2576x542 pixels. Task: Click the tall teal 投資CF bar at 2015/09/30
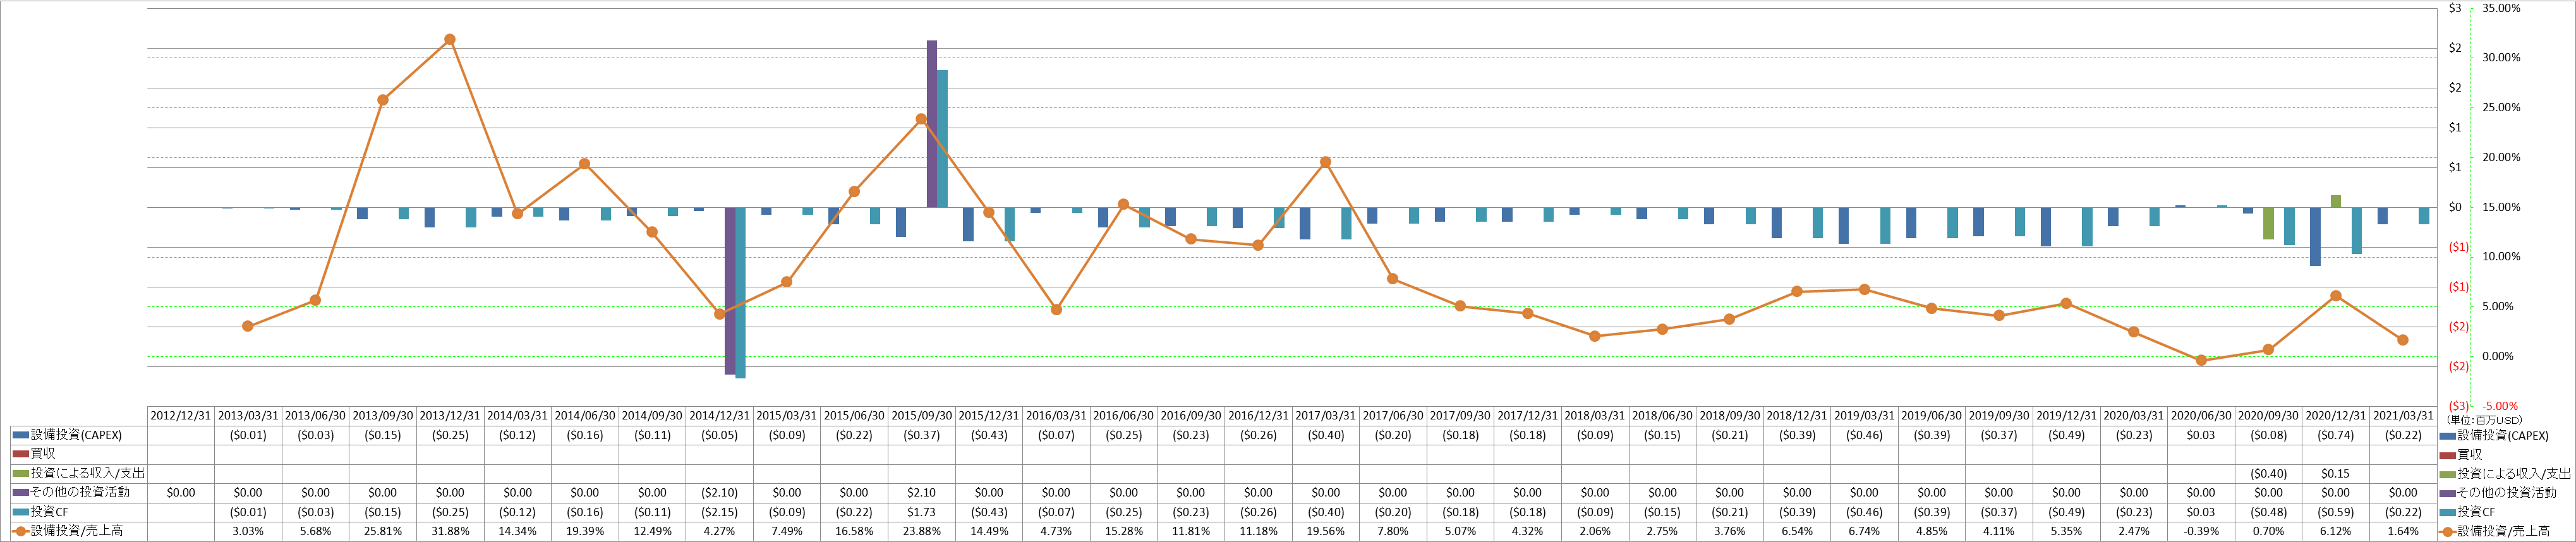pos(942,139)
